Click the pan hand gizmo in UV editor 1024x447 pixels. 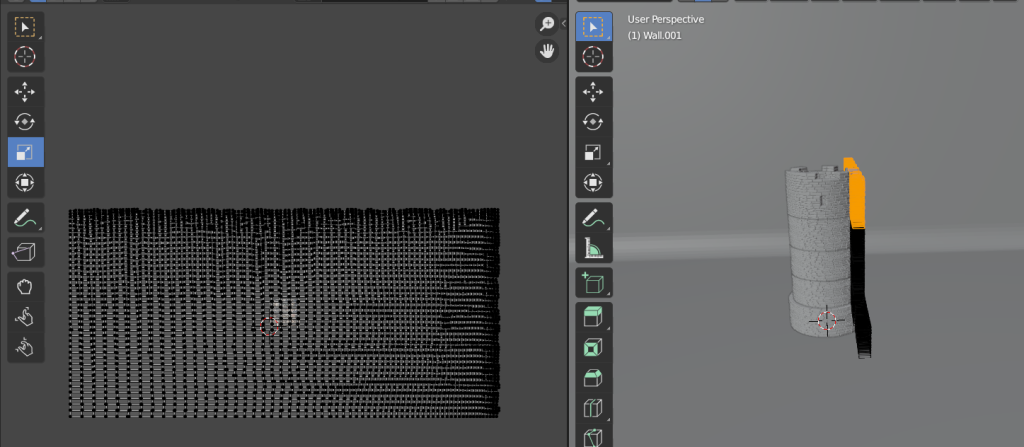point(547,51)
